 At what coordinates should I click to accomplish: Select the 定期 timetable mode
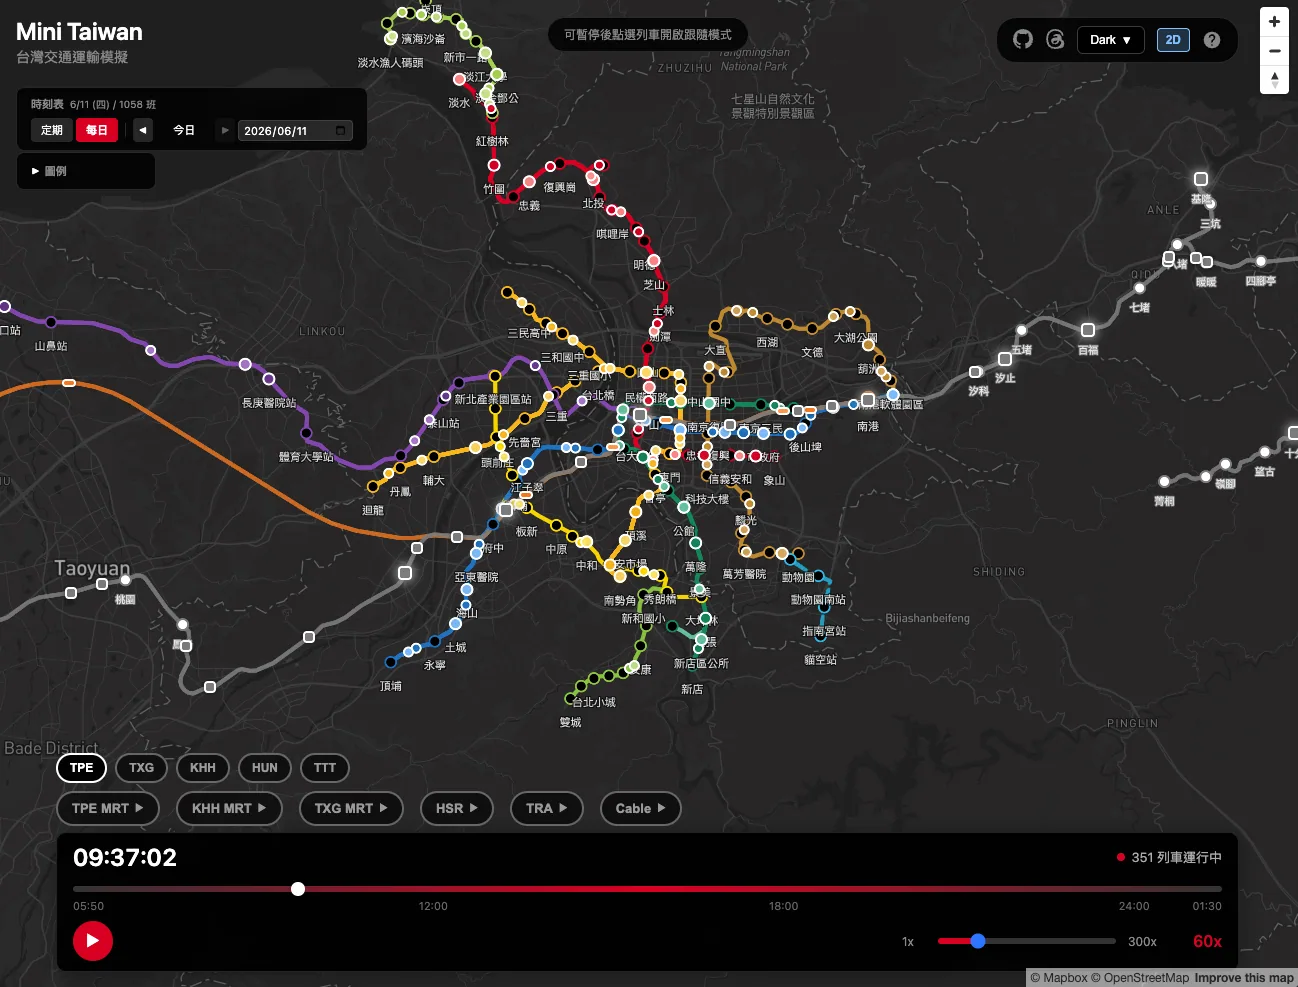[x=52, y=130]
